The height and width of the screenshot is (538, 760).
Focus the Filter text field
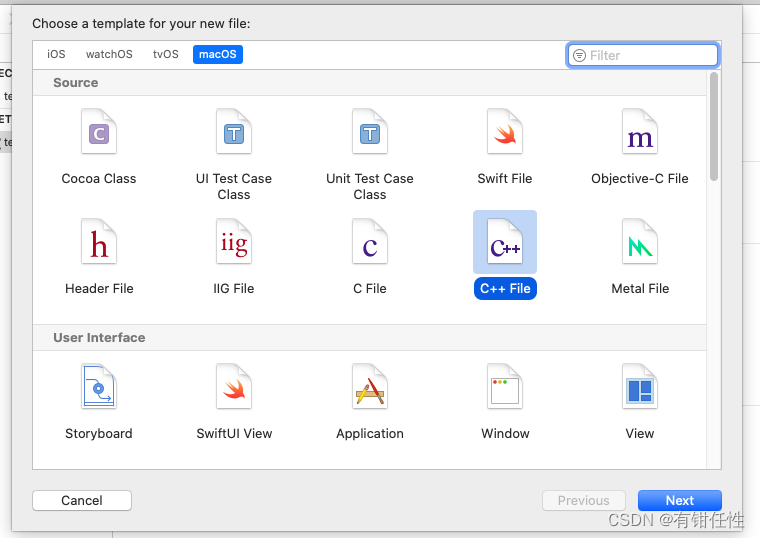click(x=643, y=55)
